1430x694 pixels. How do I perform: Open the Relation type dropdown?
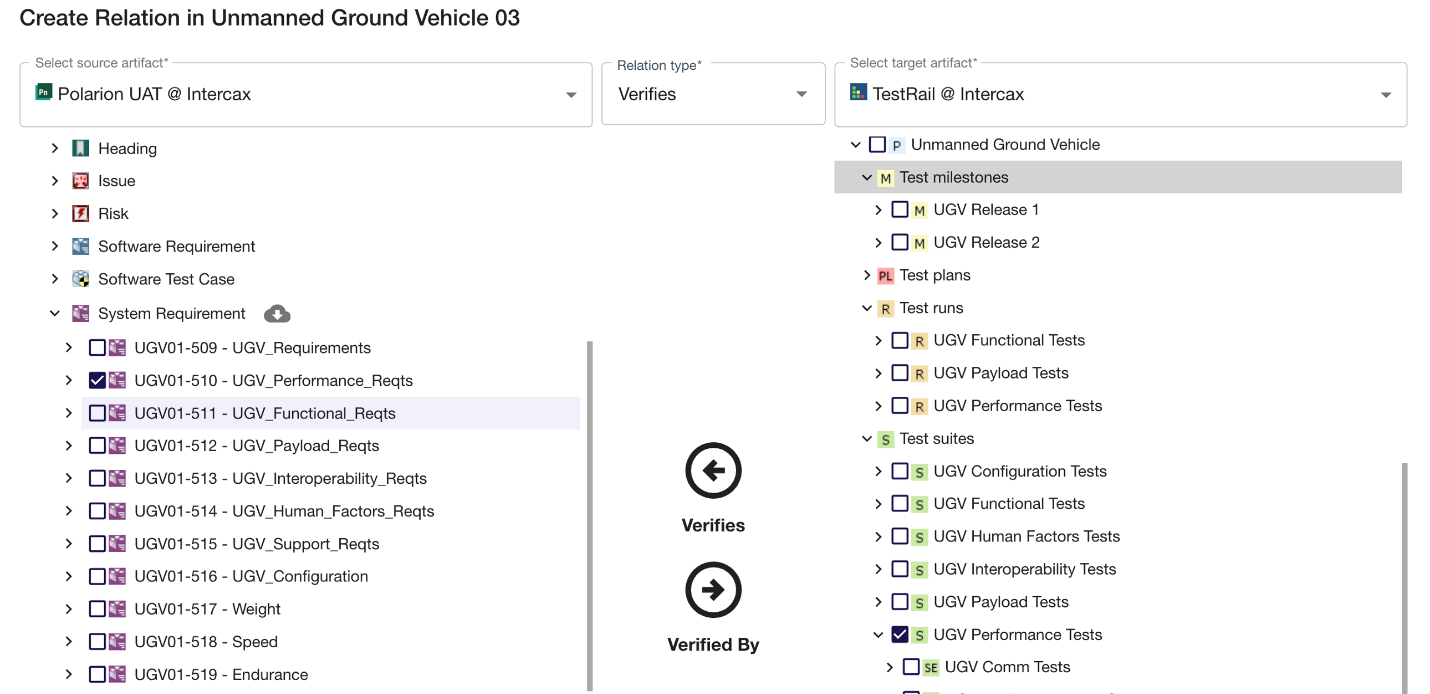(800, 94)
